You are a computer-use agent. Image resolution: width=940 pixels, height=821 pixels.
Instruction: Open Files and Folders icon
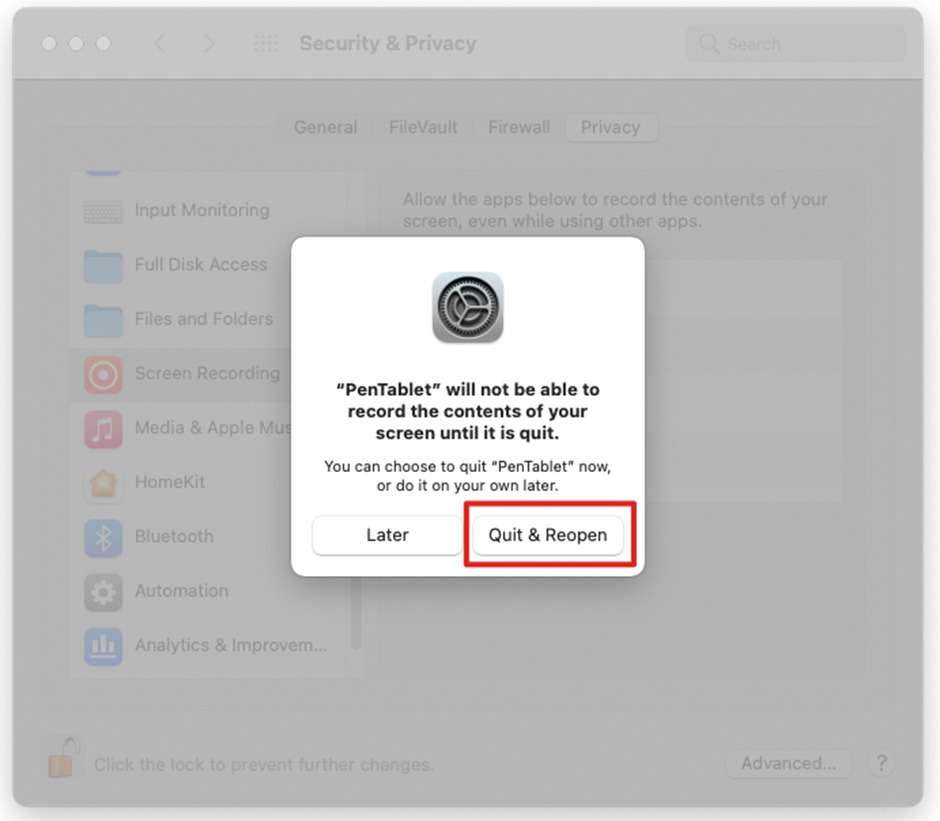(103, 321)
